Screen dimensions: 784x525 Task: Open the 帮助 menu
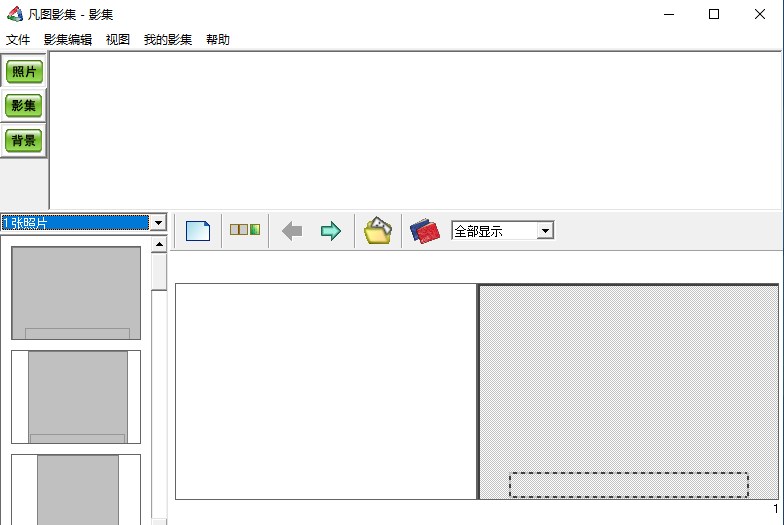click(x=218, y=40)
